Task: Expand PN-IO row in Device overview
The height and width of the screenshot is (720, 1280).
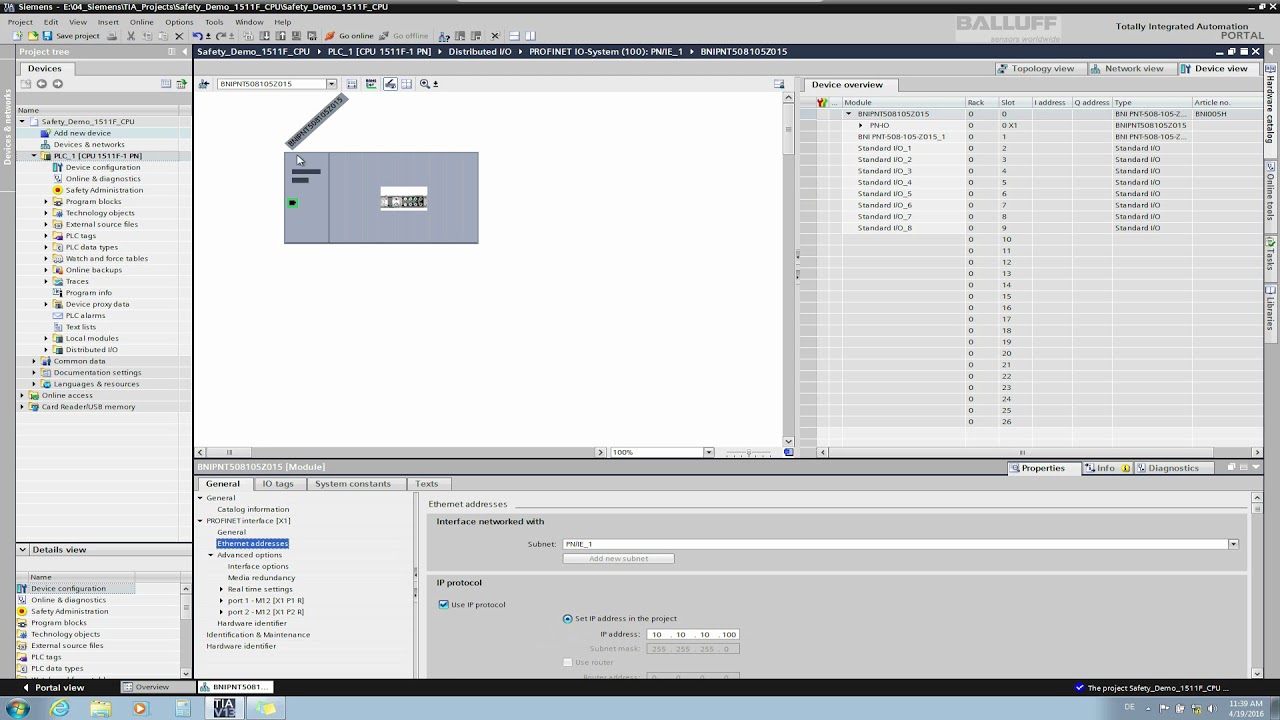Action: pyautogui.click(x=861, y=125)
